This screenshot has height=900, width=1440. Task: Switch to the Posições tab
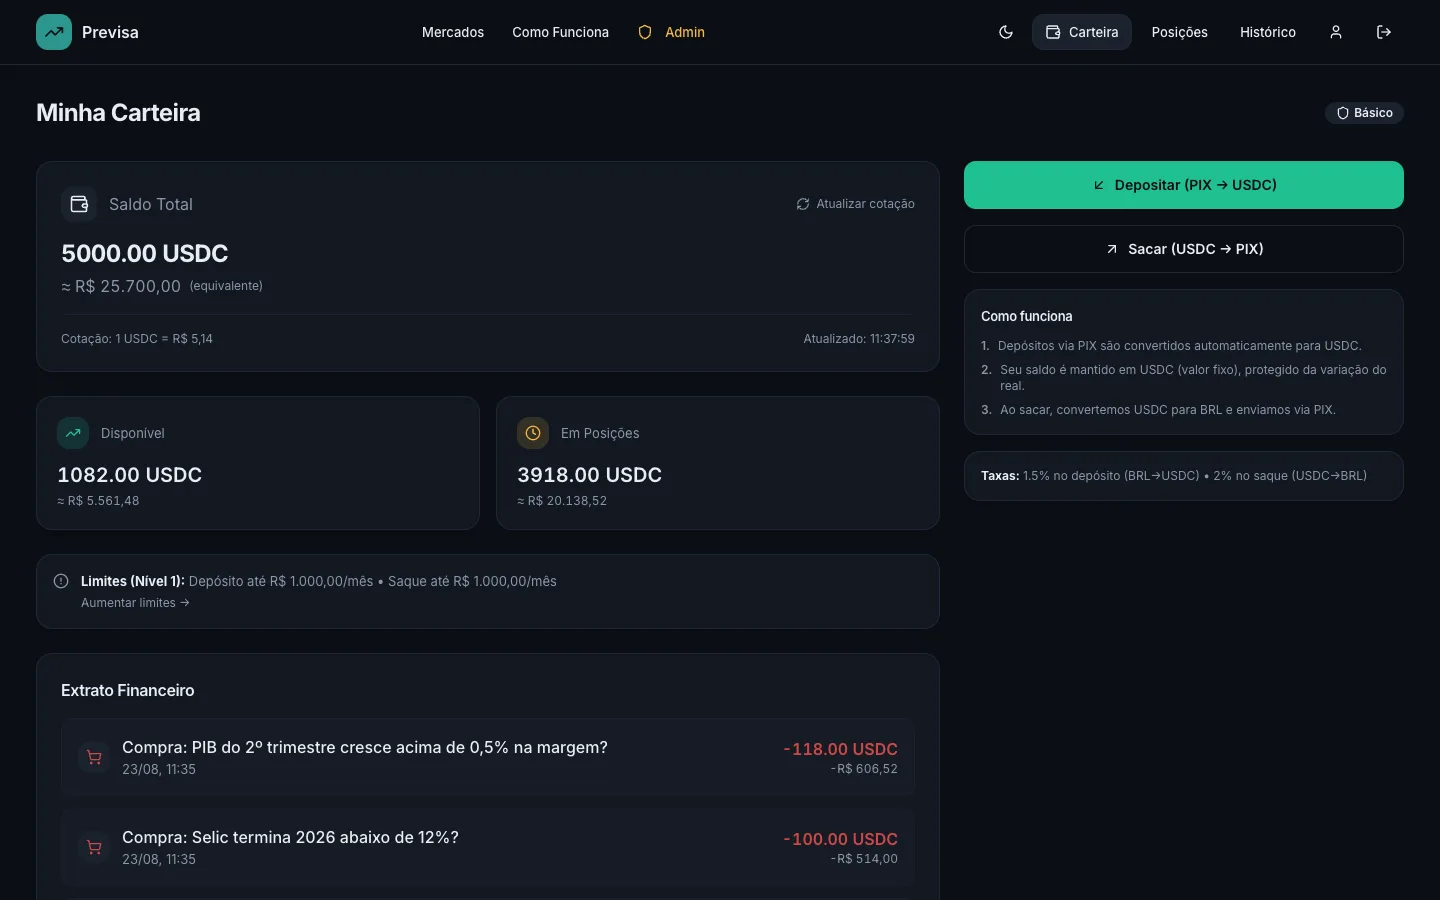coord(1179,32)
